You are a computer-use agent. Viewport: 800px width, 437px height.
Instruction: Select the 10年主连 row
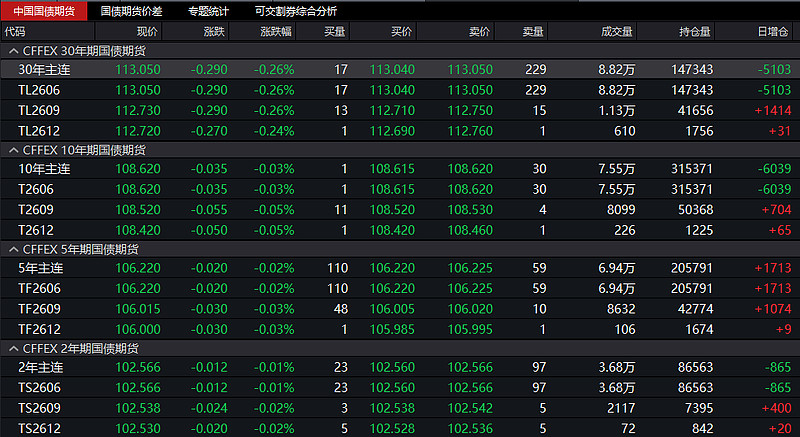[400, 169]
